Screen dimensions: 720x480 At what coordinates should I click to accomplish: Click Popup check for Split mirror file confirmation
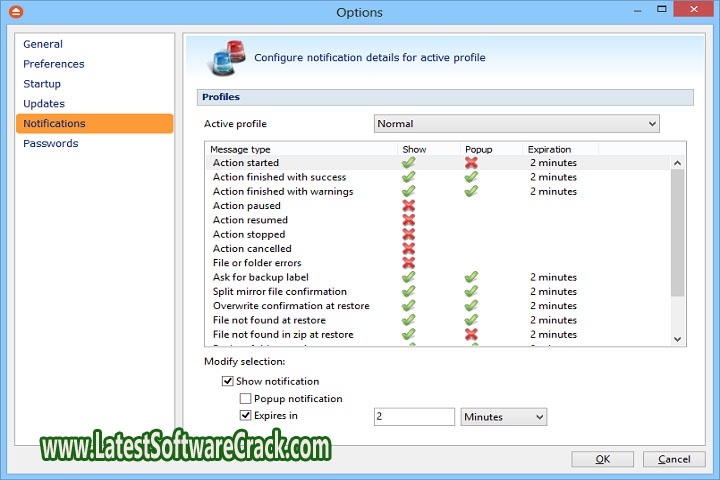(x=471, y=291)
